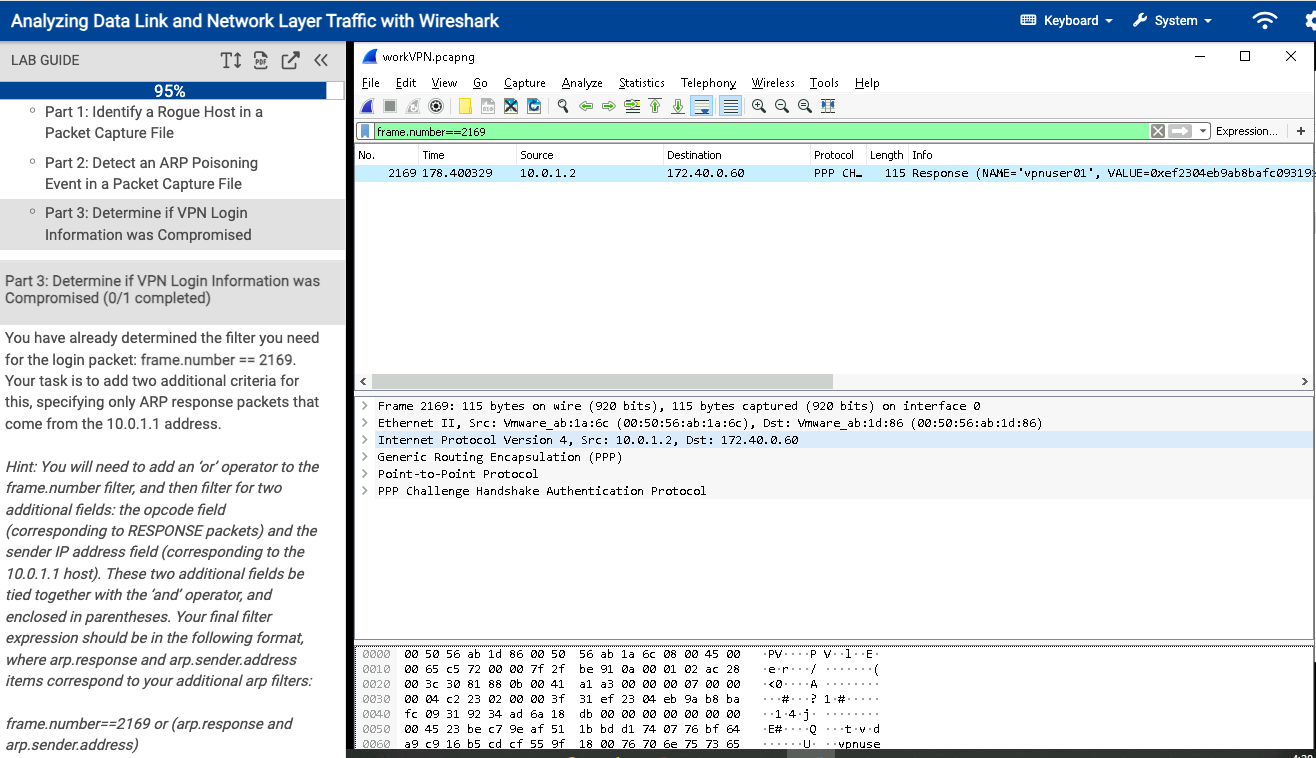The width and height of the screenshot is (1316, 758).
Task: Click the filter bookmarks icon
Action: point(365,130)
